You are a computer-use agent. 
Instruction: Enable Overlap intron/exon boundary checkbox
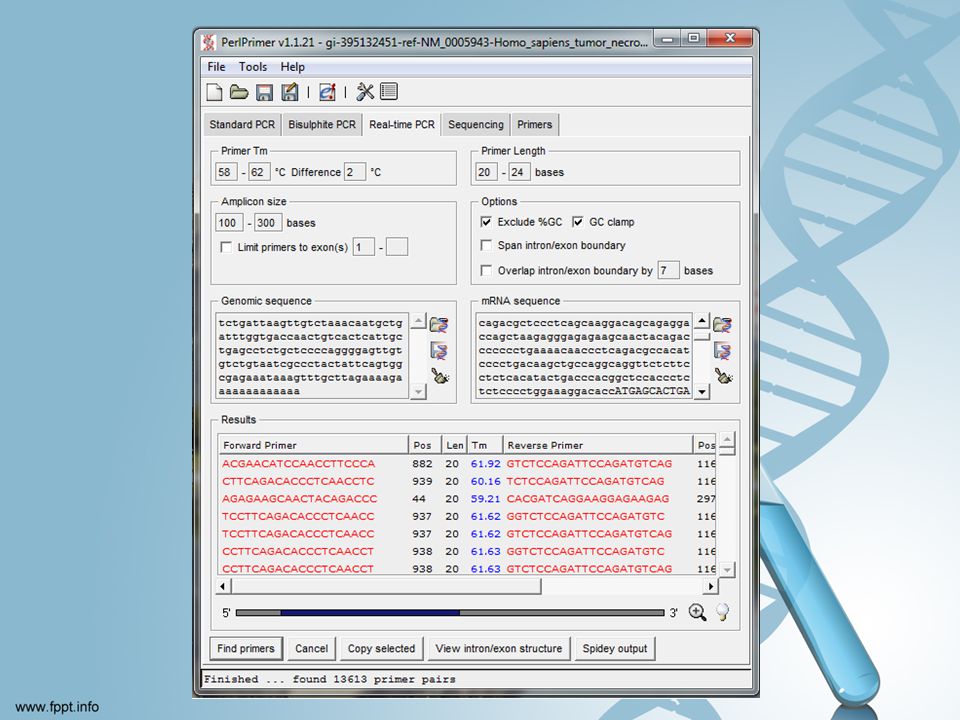[486, 270]
